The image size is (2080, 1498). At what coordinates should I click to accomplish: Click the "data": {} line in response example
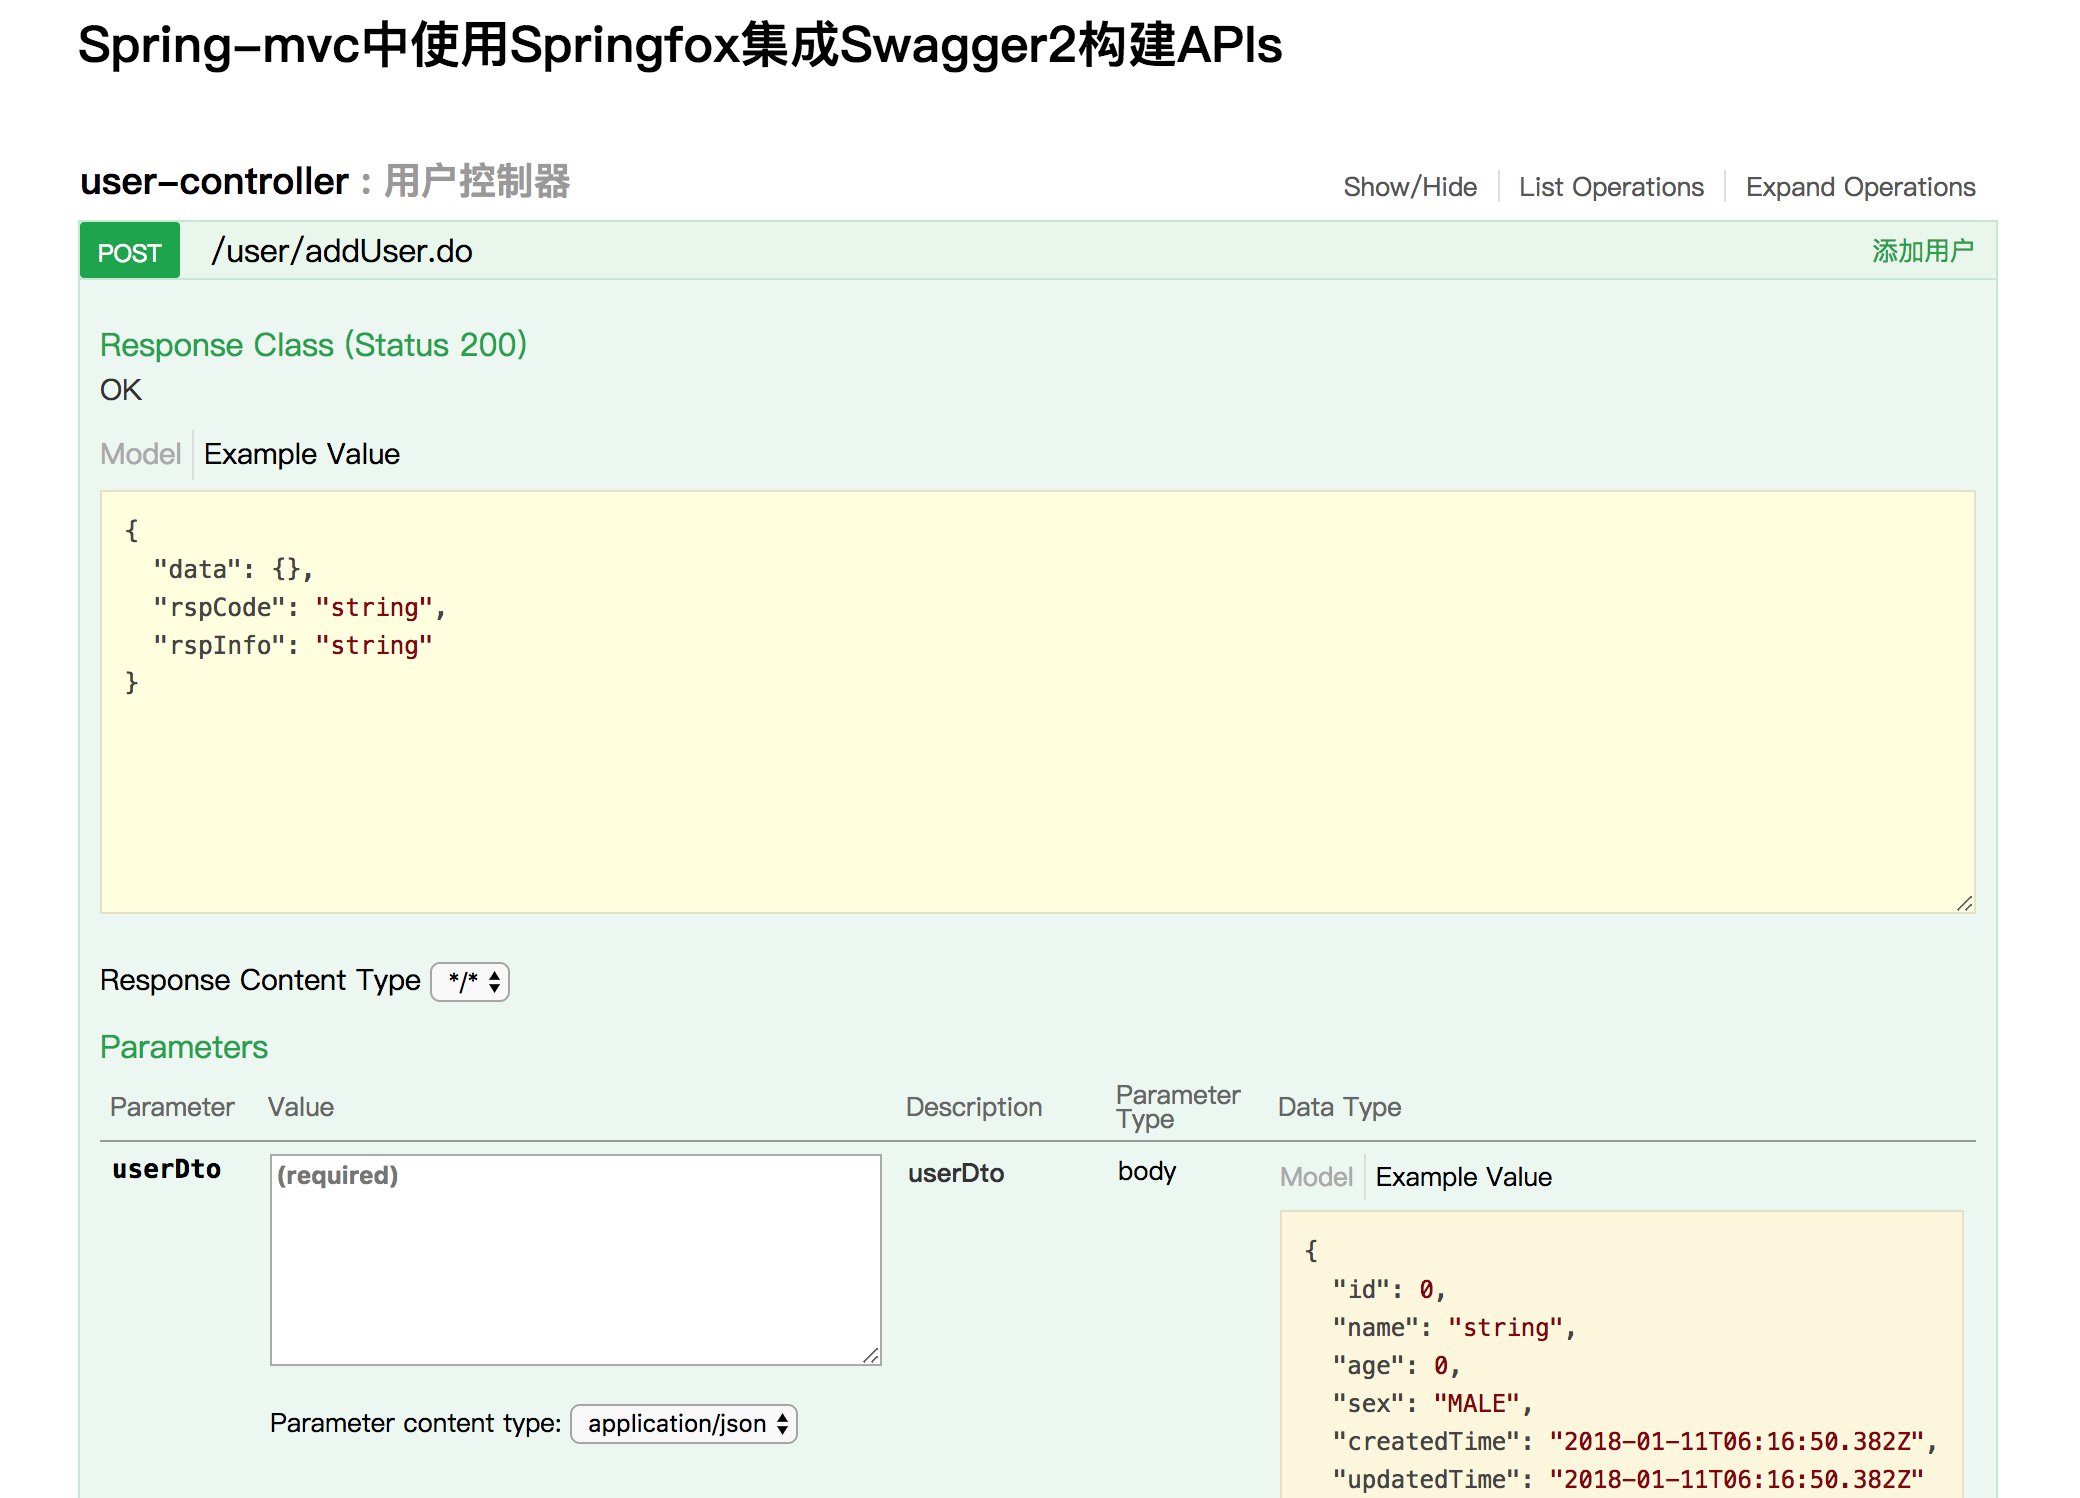point(233,569)
